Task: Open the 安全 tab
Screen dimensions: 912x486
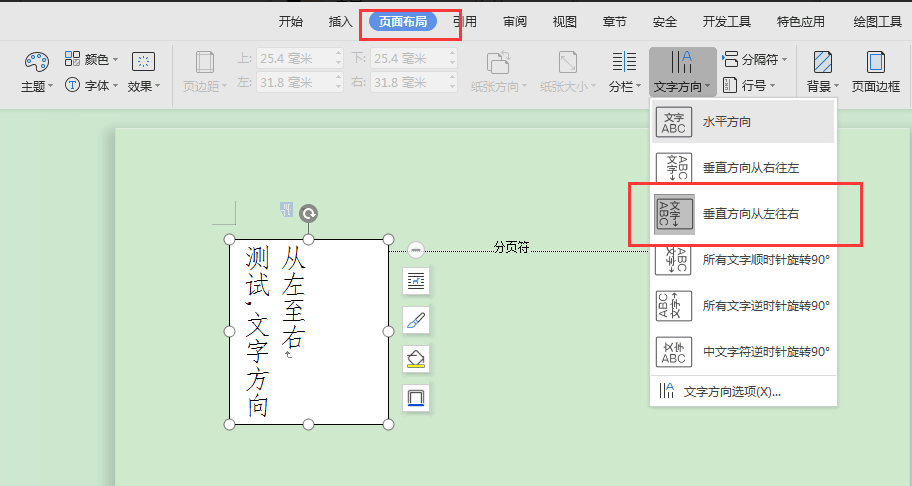Action: (664, 22)
